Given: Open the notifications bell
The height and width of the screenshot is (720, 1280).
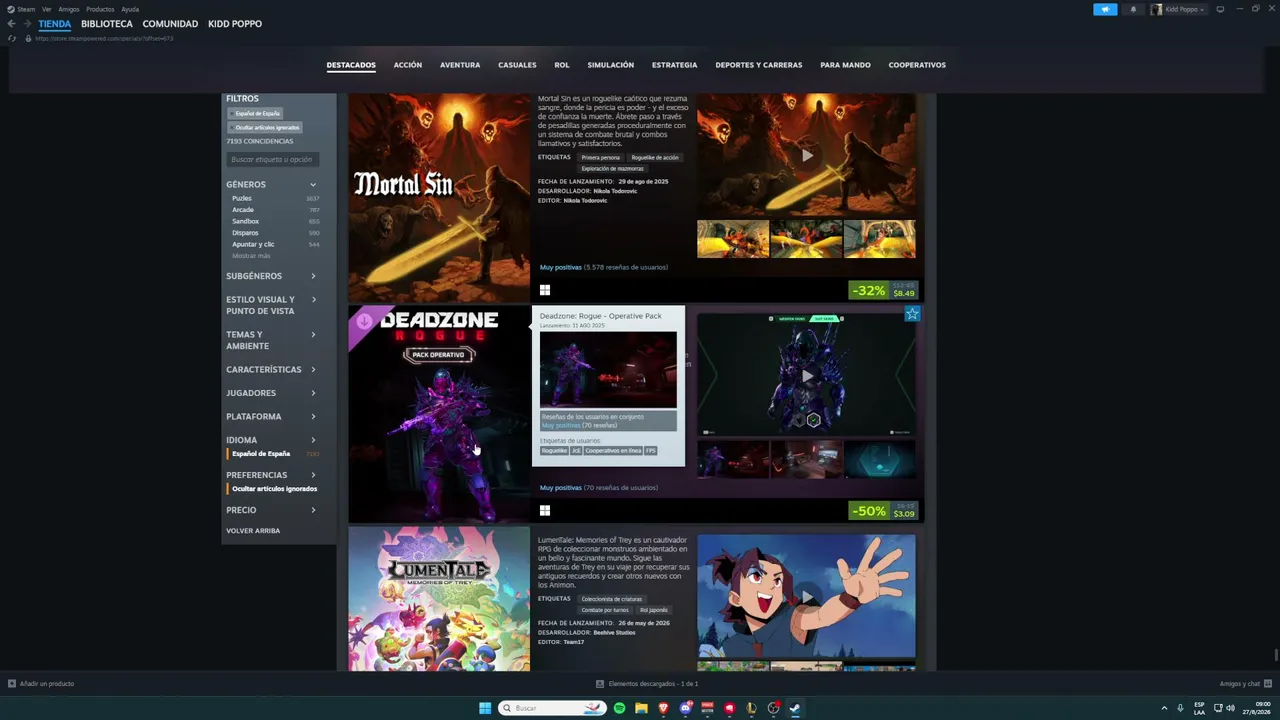Looking at the screenshot, I should [x=1133, y=9].
